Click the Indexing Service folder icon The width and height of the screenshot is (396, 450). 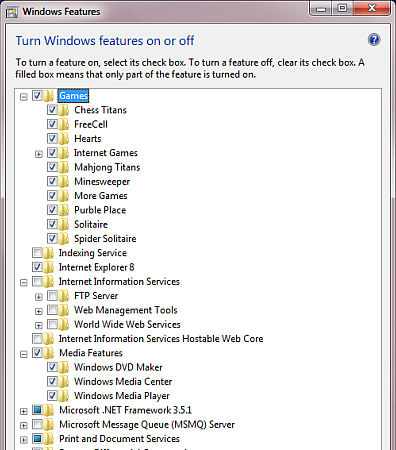[49, 253]
